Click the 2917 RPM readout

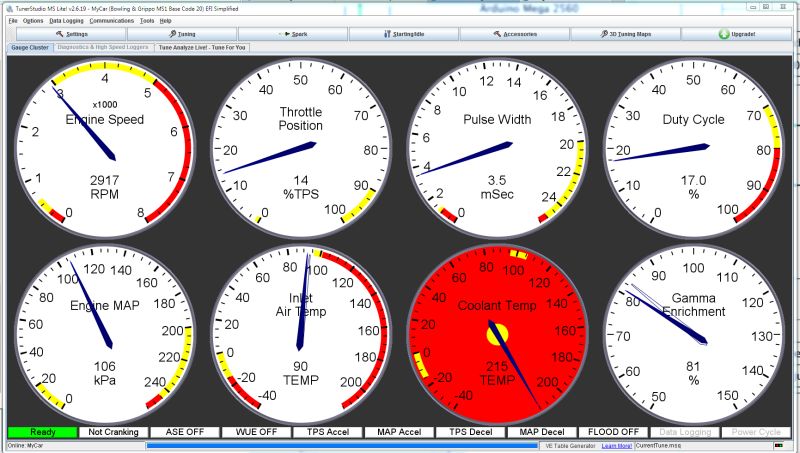[105, 187]
